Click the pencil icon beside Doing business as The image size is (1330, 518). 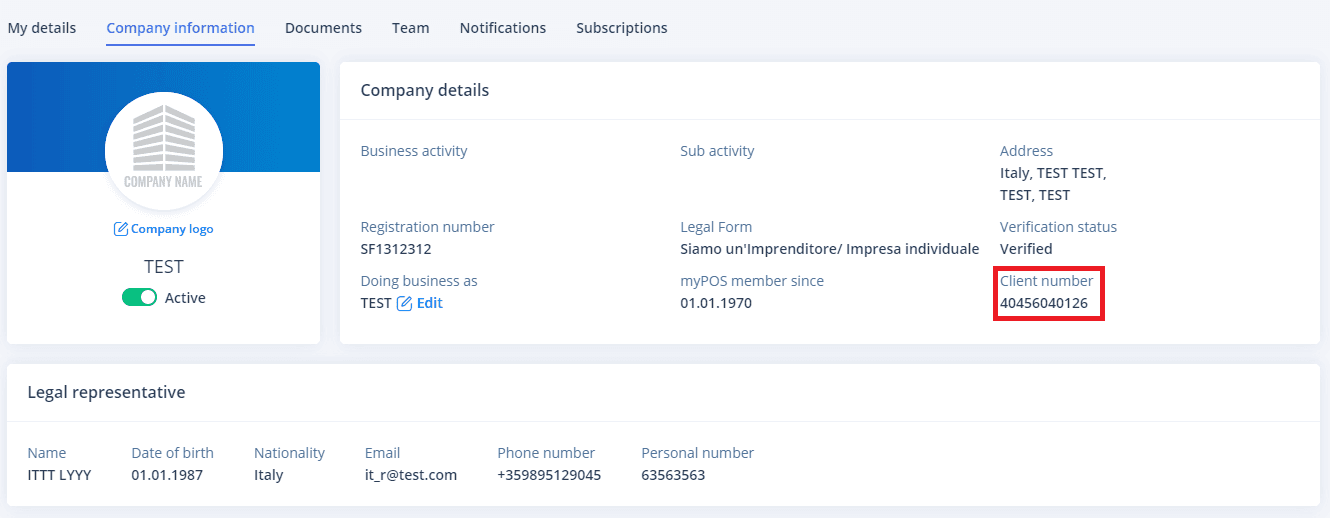click(404, 303)
